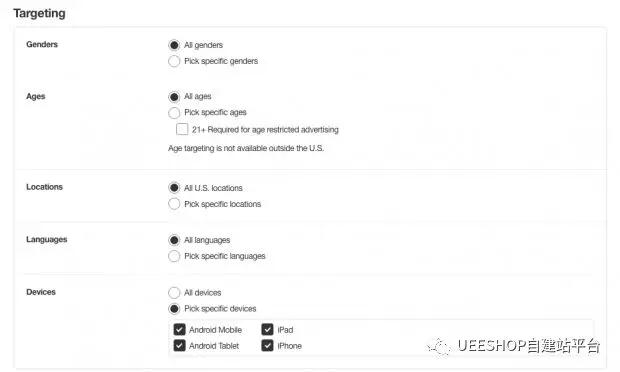Screen dimensions: 620x372
Task: Select the All devices radio button
Action: click(174, 293)
